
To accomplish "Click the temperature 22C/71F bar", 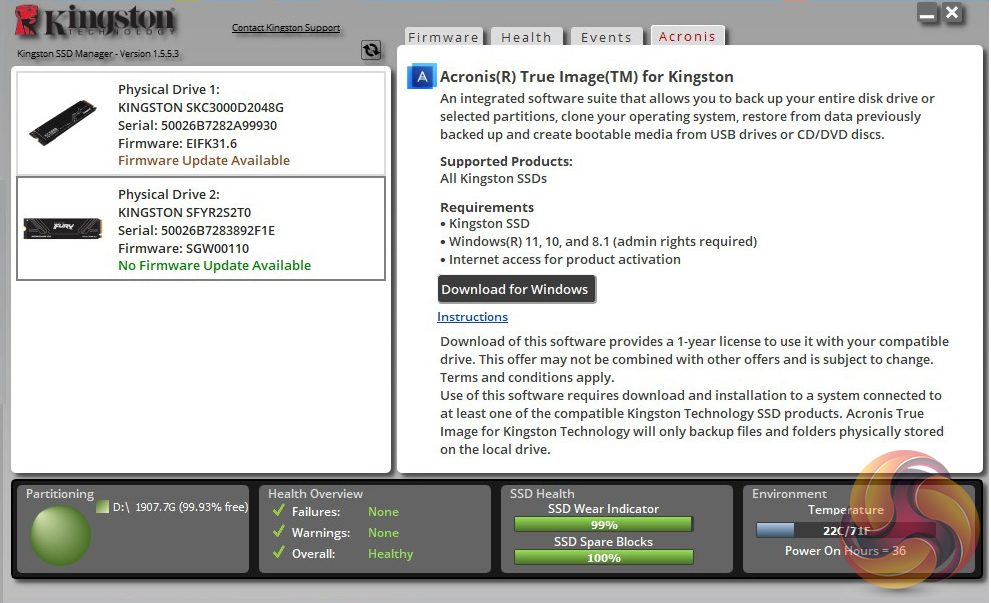I will pyautogui.click(x=846, y=530).
